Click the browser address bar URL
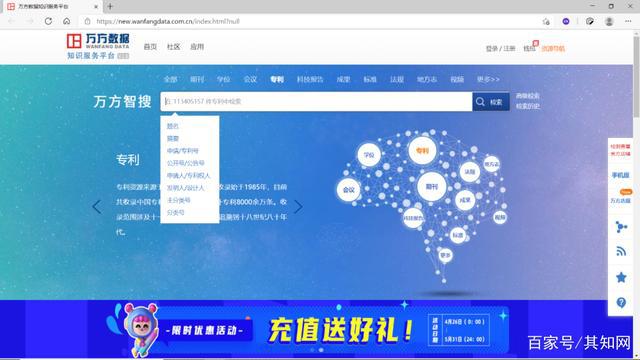This screenshot has height=360, width=640. 168,21
